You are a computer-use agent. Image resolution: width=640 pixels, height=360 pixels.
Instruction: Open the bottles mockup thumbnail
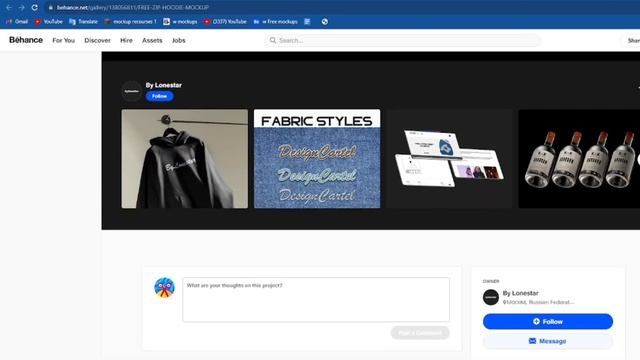coord(579,159)
